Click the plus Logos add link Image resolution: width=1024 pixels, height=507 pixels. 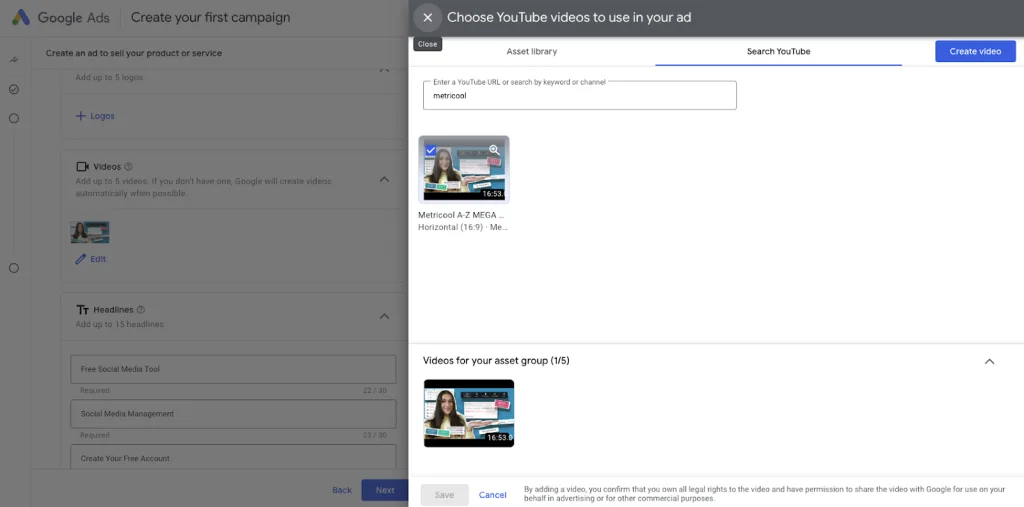tap(95, 116)
